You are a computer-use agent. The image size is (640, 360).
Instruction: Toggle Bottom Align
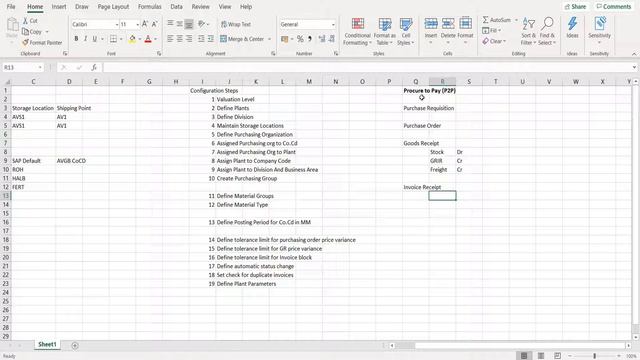pyautogui.click(x=189, y=24)
